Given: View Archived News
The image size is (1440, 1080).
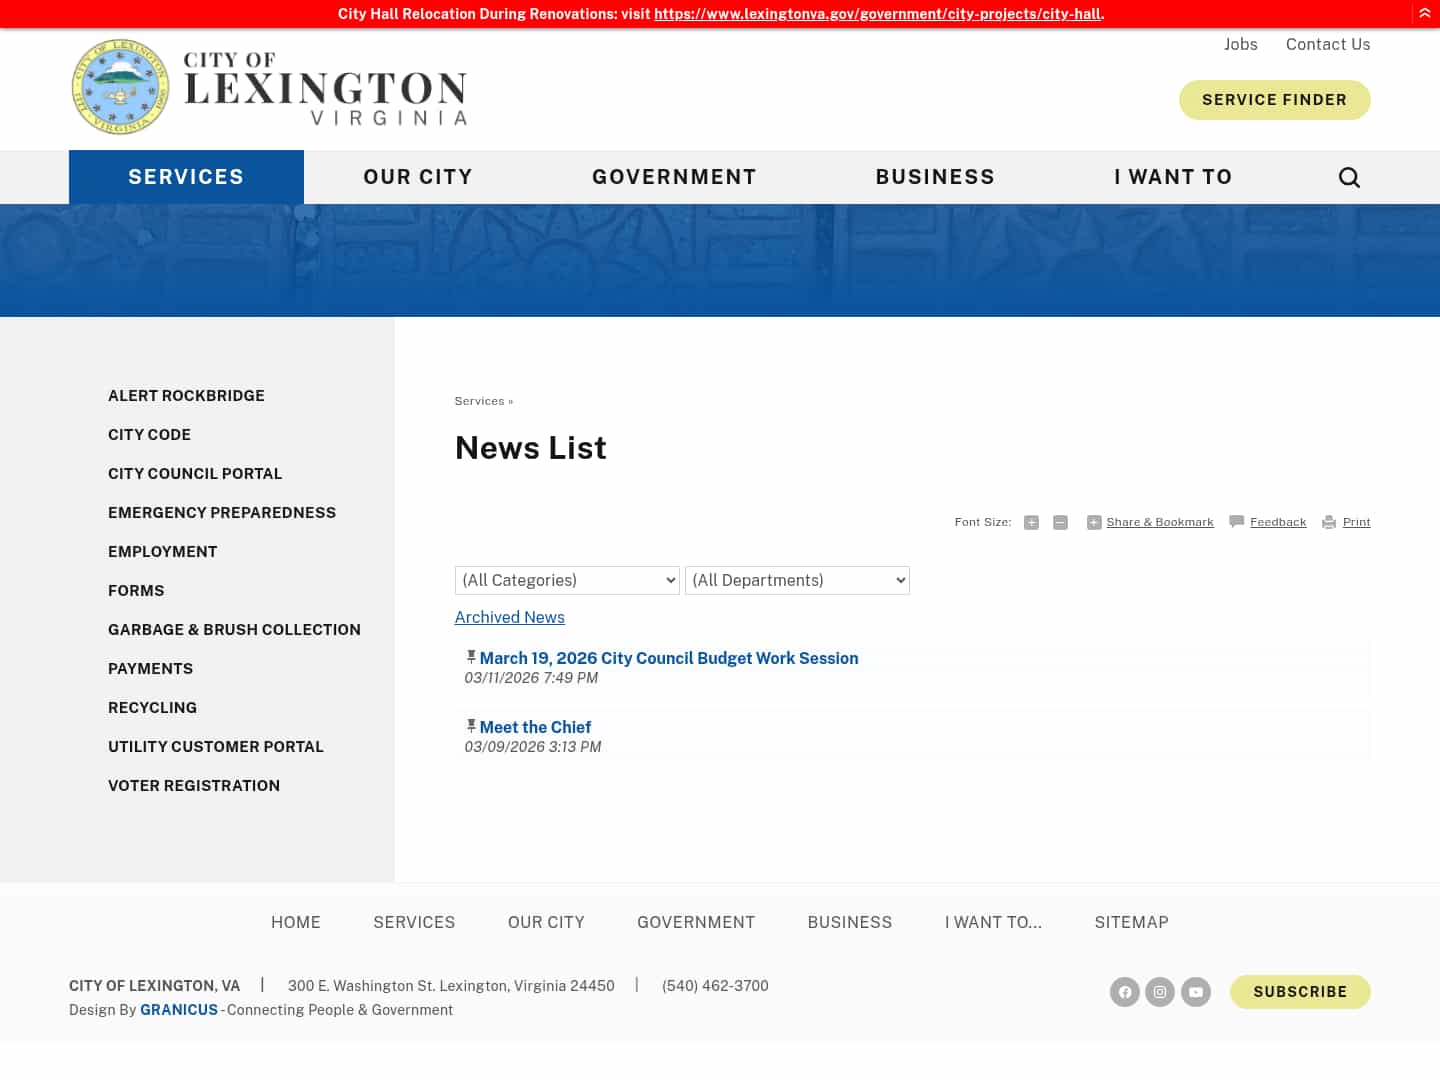Looking at the screenshot, I should [509, 617].
